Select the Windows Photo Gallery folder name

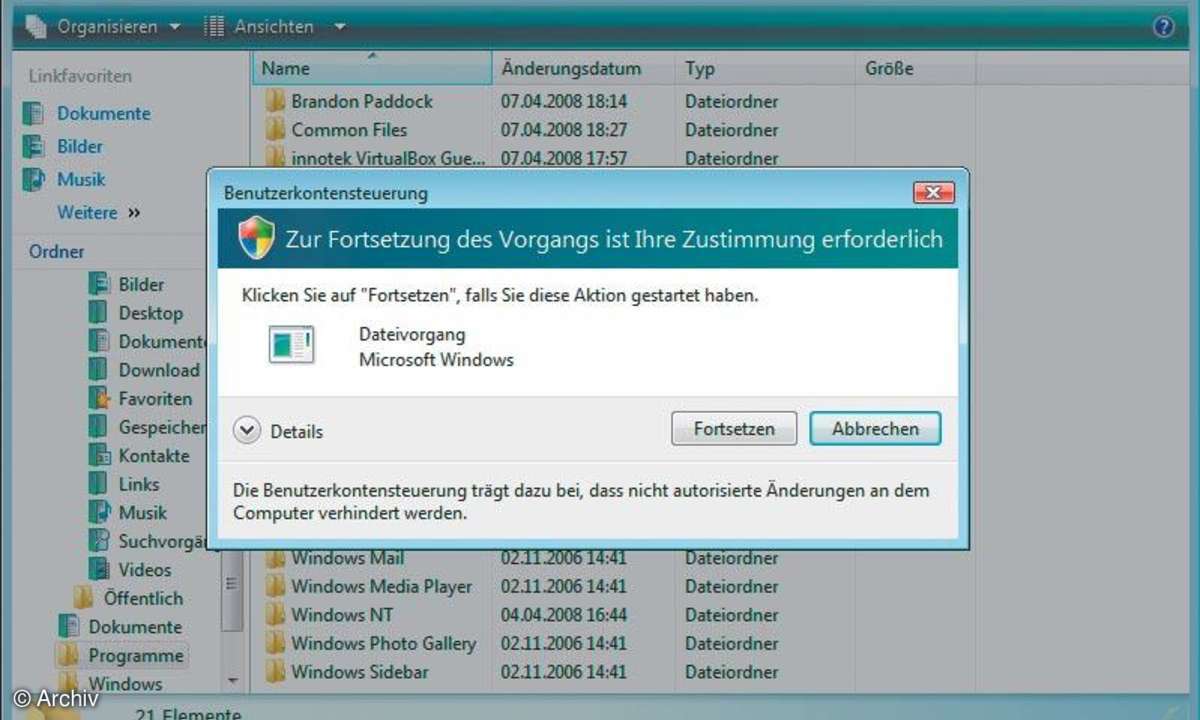click(x=383, y=644)
